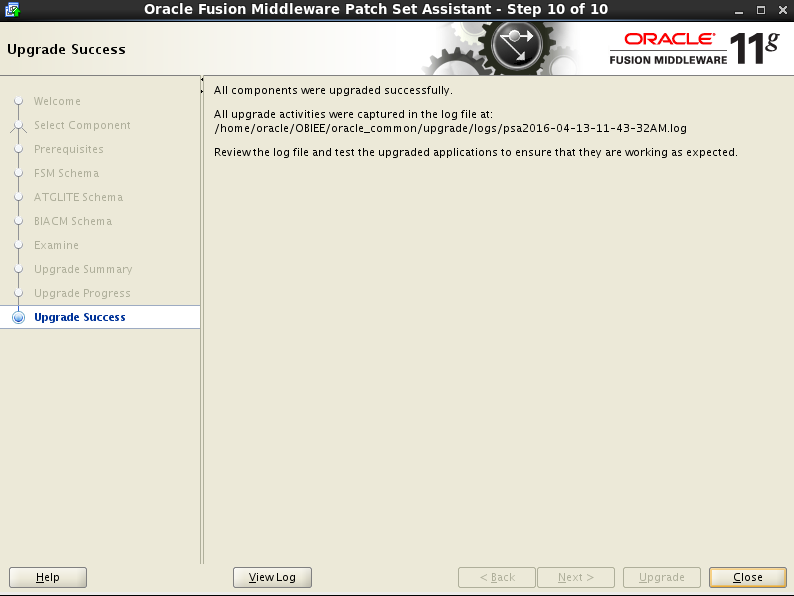Select the Upgrade Progress step
The height and width of the screenshot is (596, 794).
82,293
